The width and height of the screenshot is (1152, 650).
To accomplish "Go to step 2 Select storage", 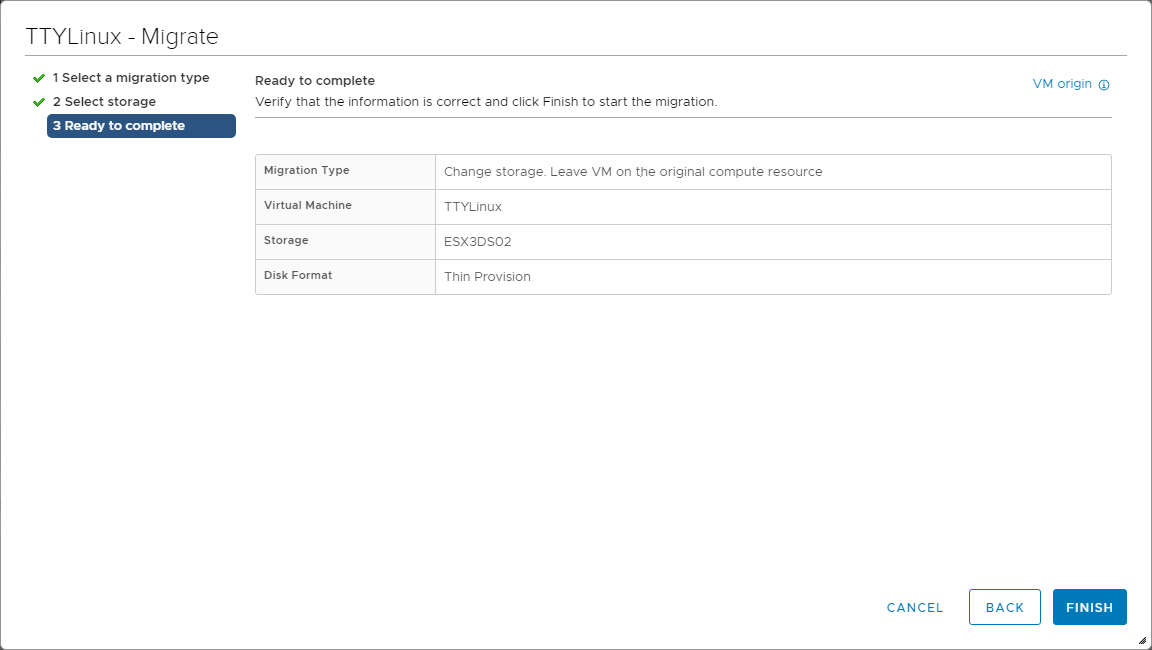I will [104, 101].
